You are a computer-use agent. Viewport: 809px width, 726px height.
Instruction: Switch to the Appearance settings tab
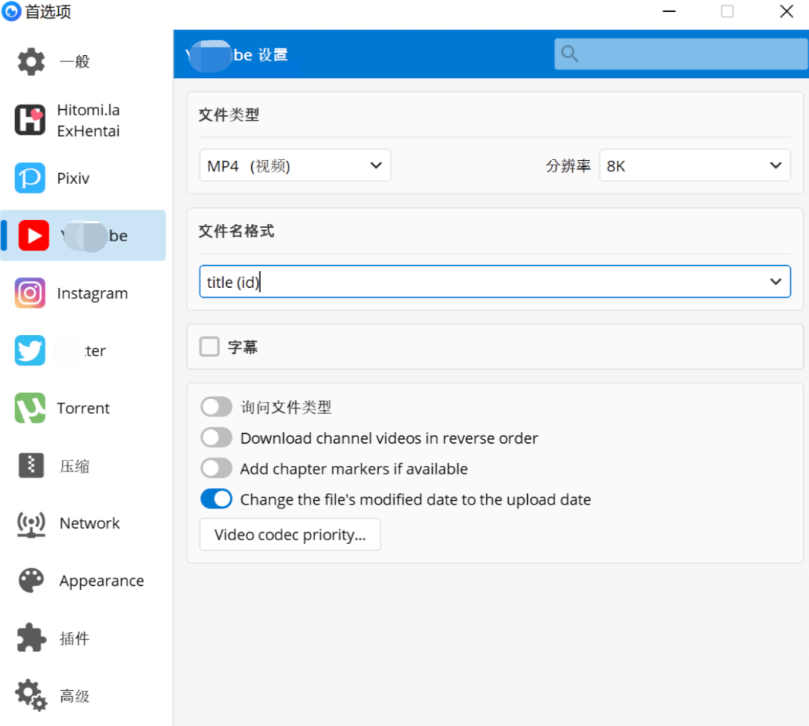point(83,580)
